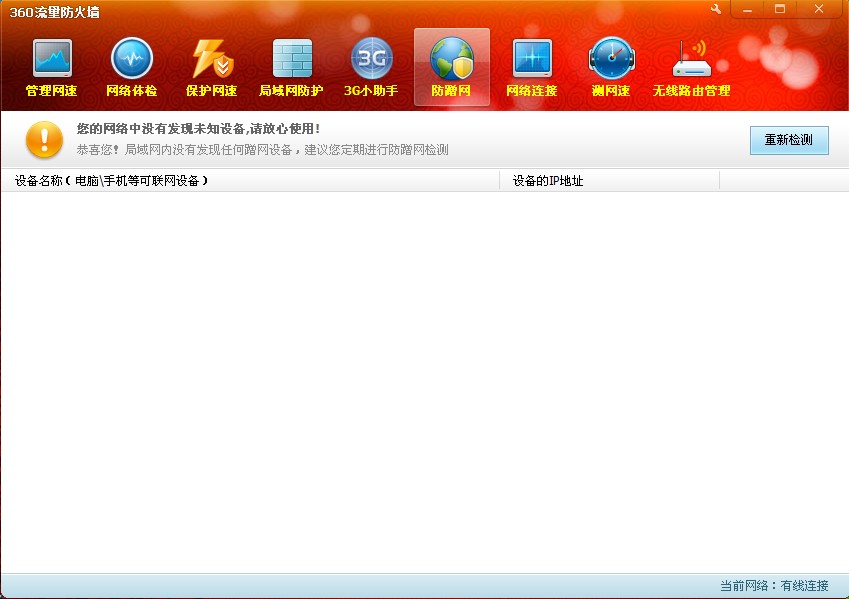
Task: Select the 防蹭网 globe shield icon
Action: click(452, 68)
